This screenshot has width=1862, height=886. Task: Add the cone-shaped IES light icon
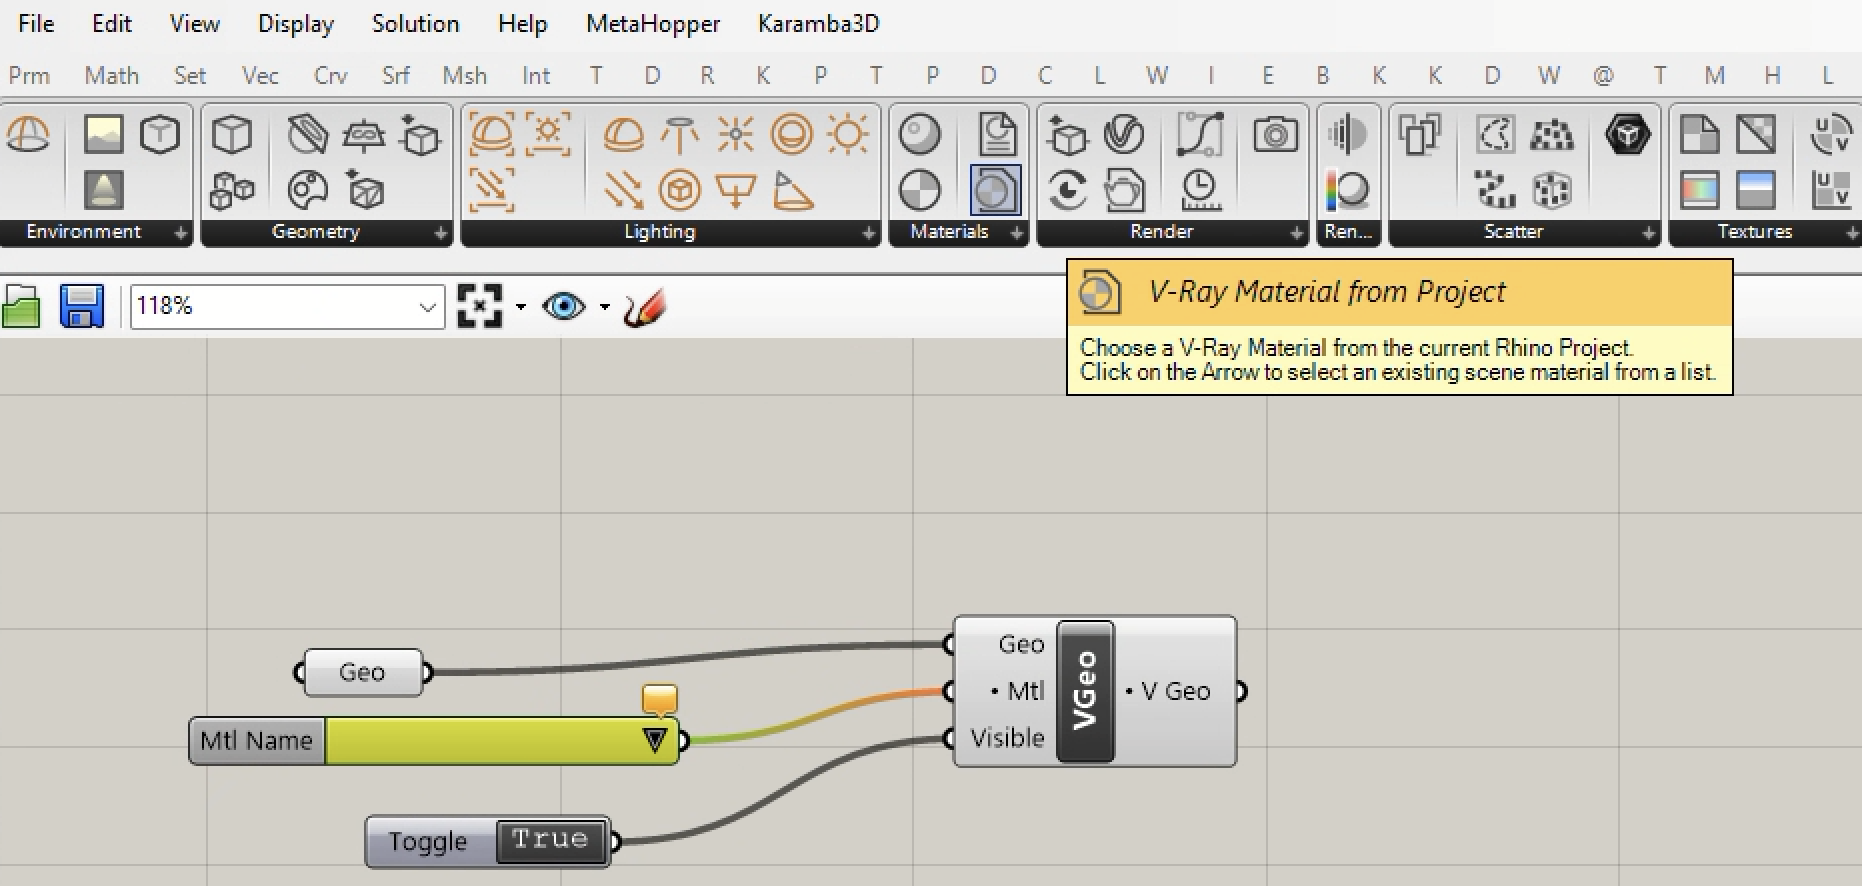[x=792, y=189]
